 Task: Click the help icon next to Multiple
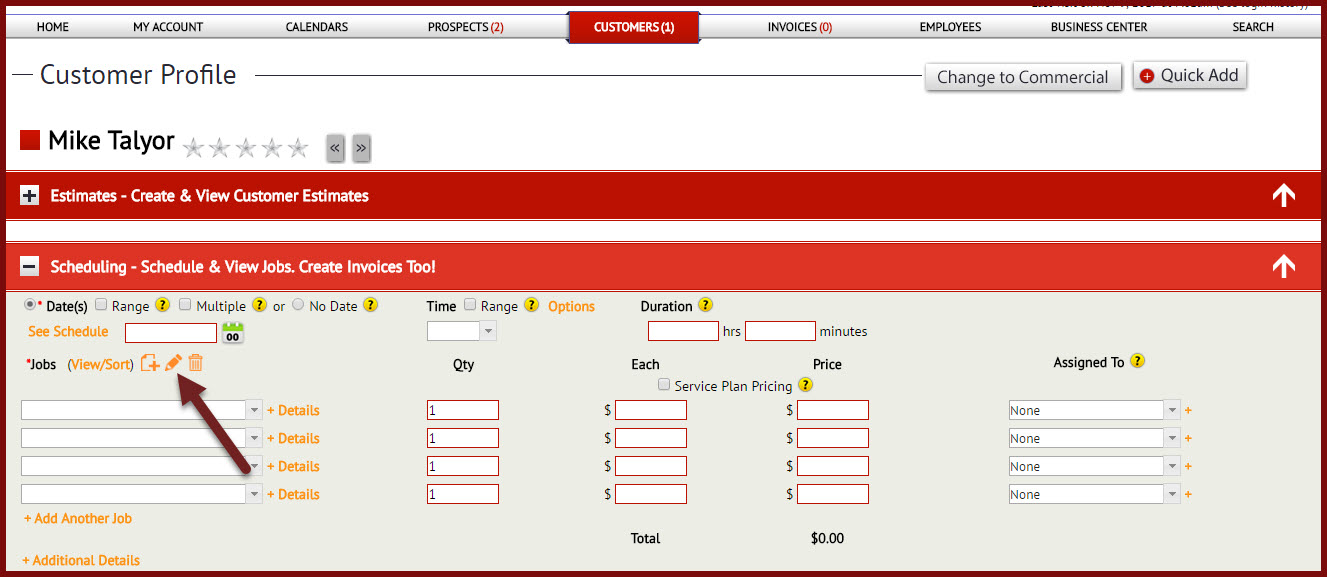260,306
